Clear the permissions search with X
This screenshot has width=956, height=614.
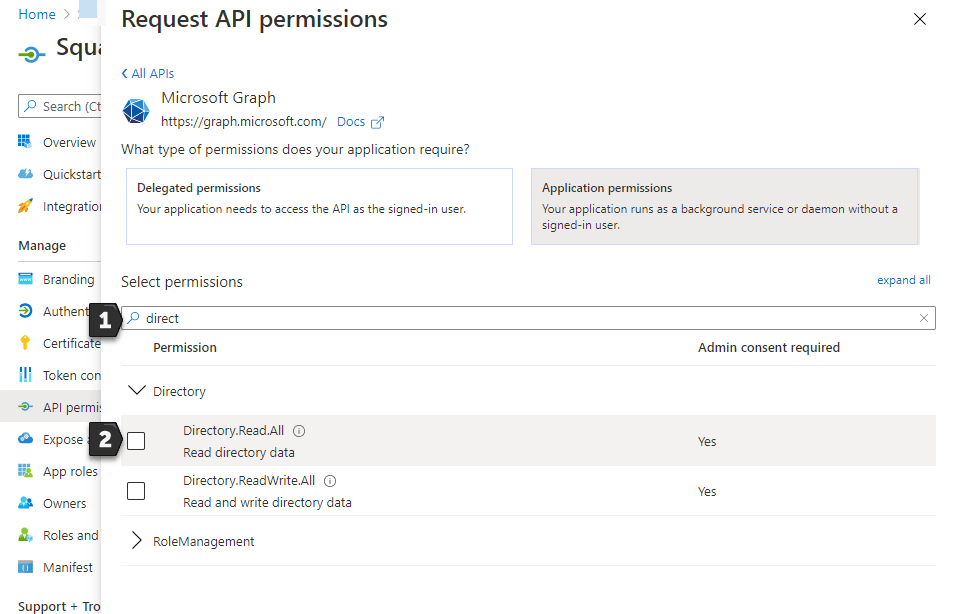point(924,318)
